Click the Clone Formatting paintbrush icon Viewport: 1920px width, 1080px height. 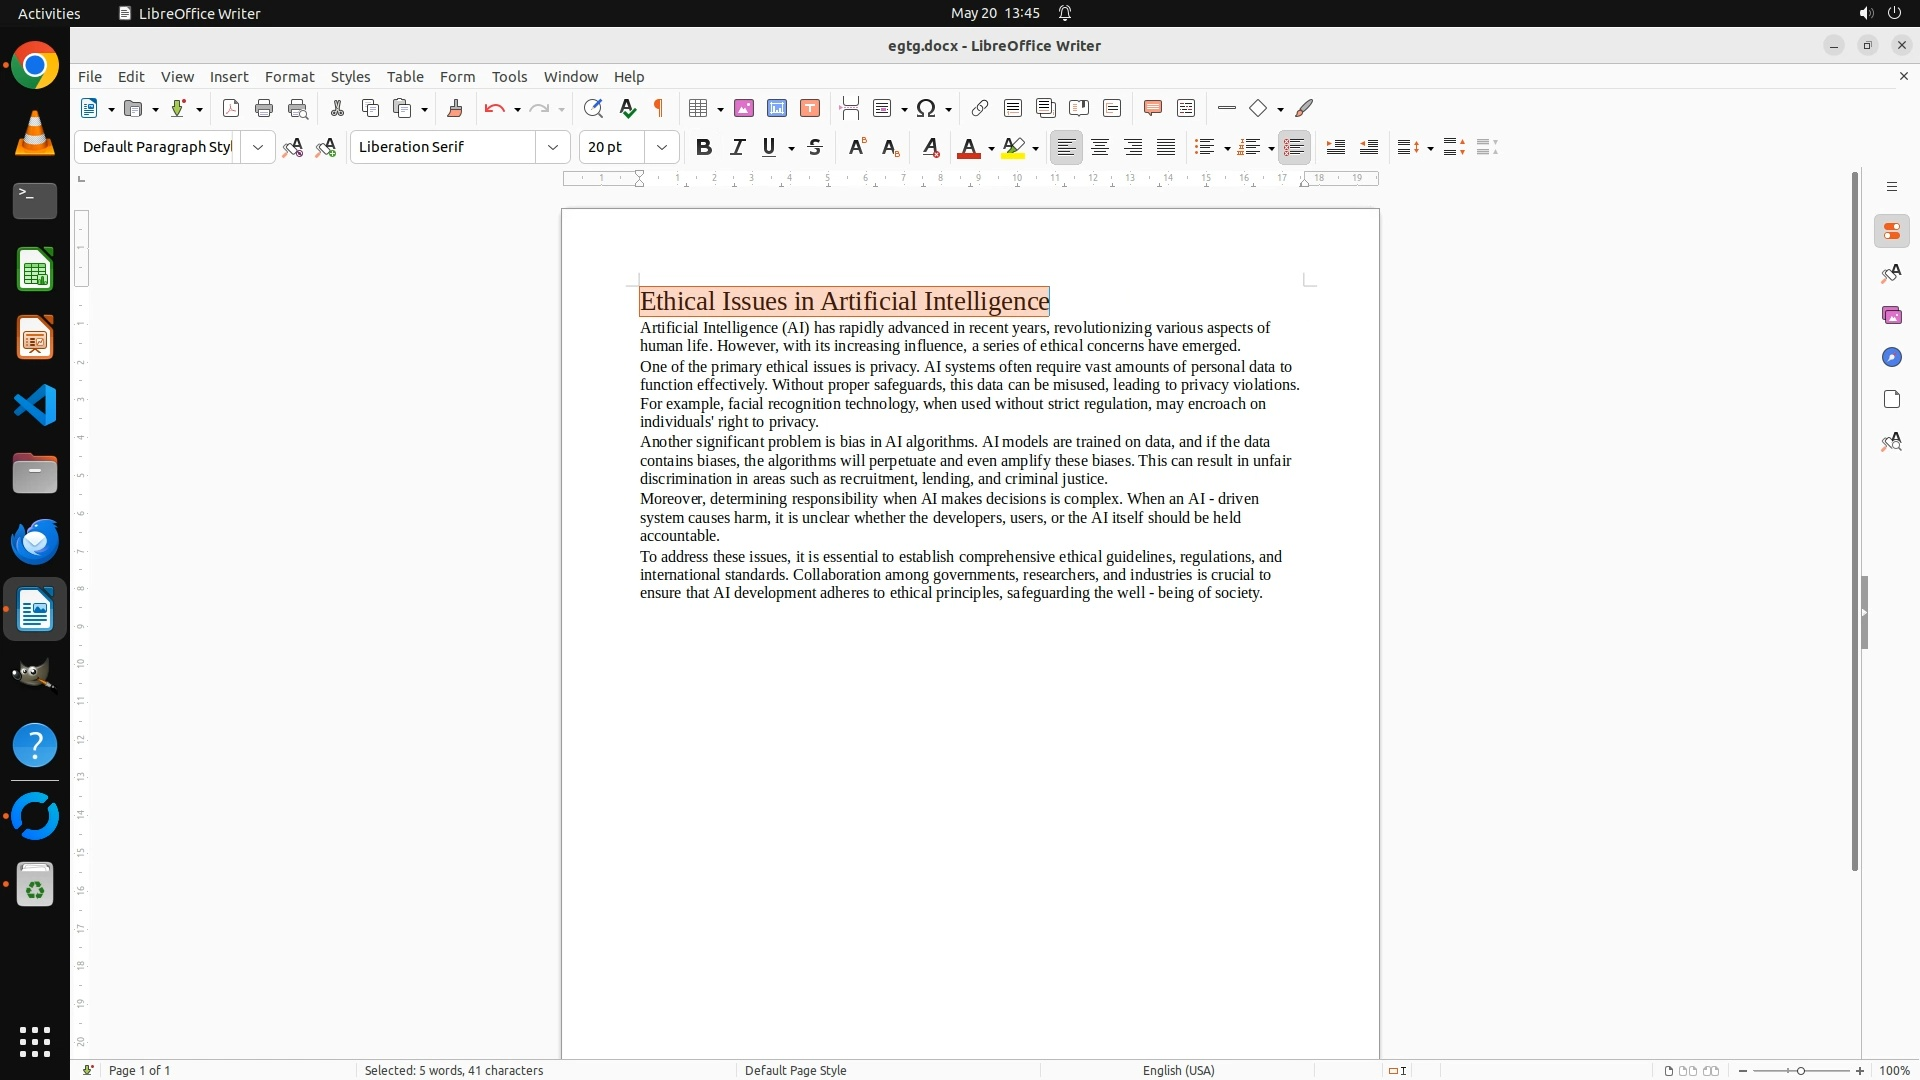pyautogui.click(x=455, y=108)
